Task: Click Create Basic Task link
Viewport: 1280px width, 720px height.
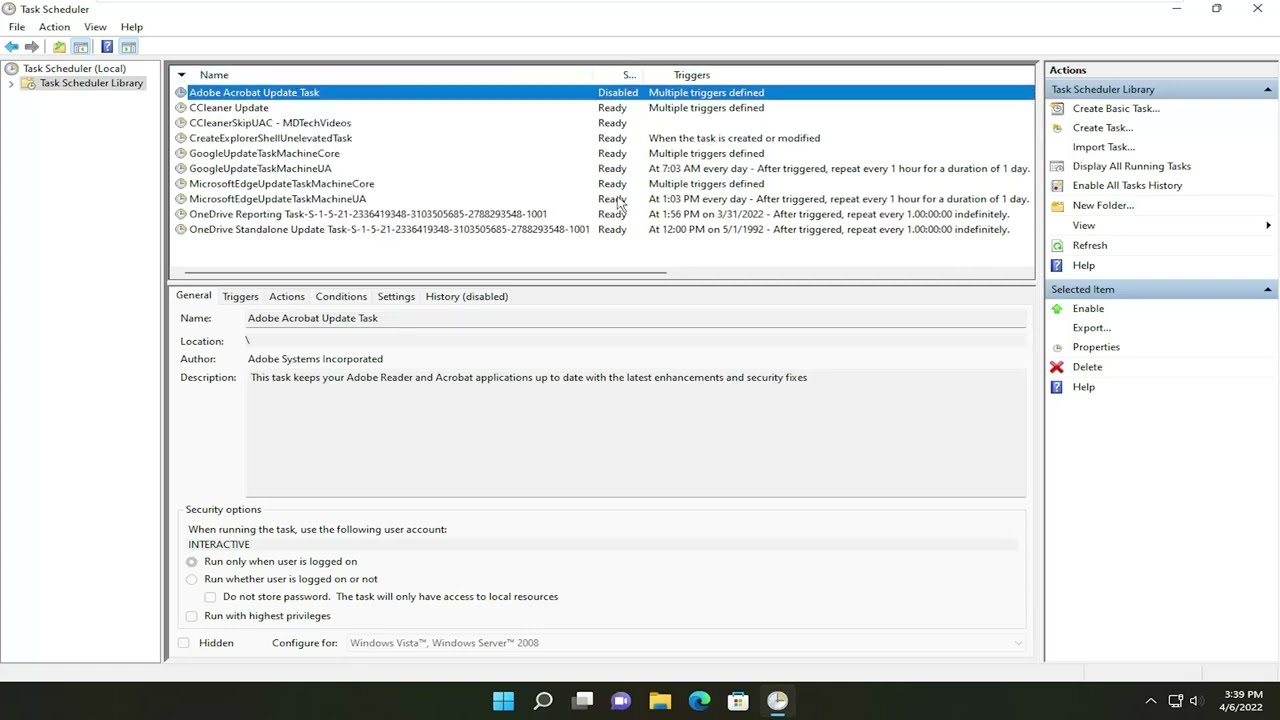Action: point(1115,108)
